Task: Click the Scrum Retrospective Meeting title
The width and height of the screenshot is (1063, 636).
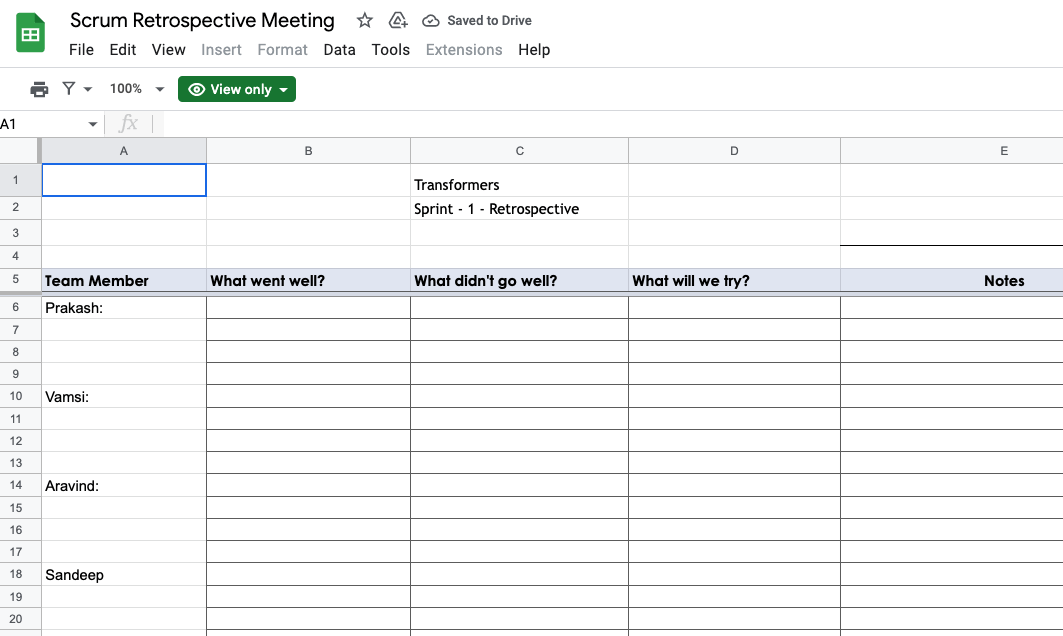Action: point(202,21)
